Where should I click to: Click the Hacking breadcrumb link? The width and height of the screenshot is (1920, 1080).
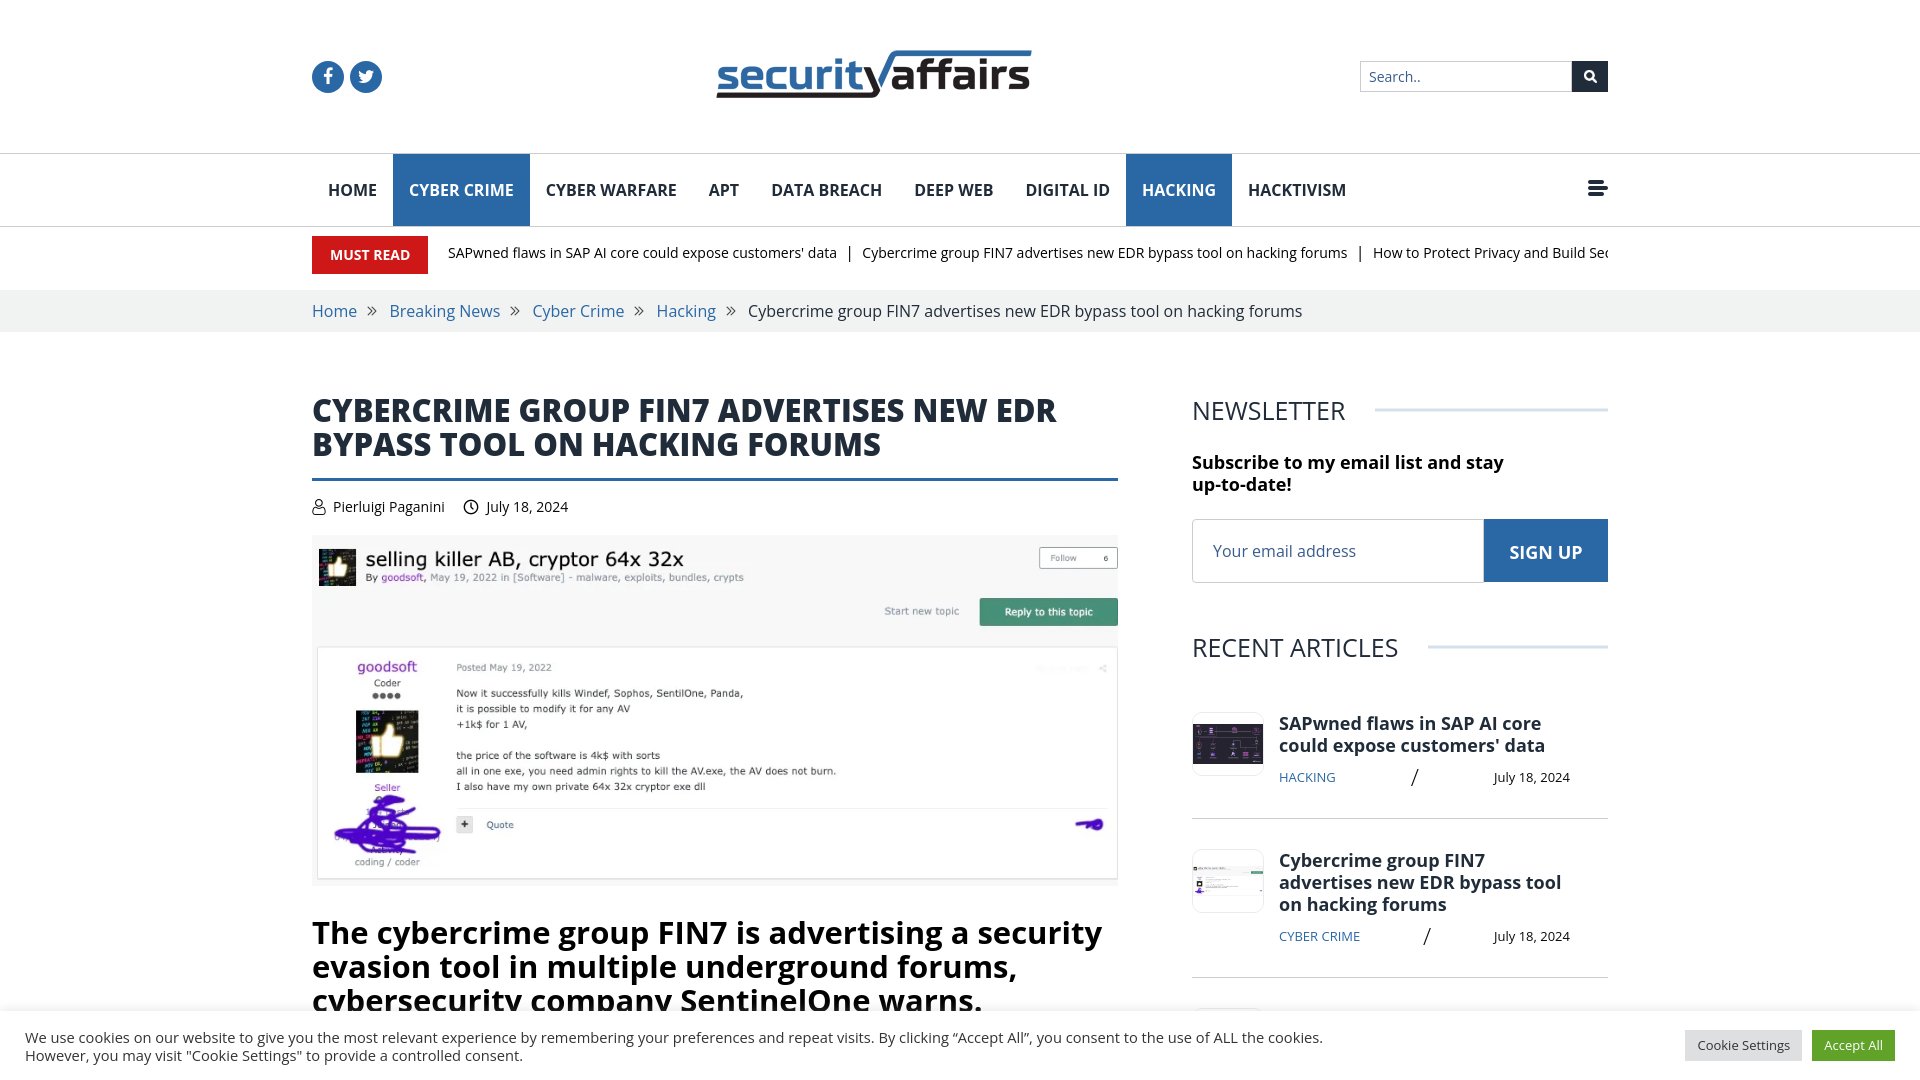686,310
